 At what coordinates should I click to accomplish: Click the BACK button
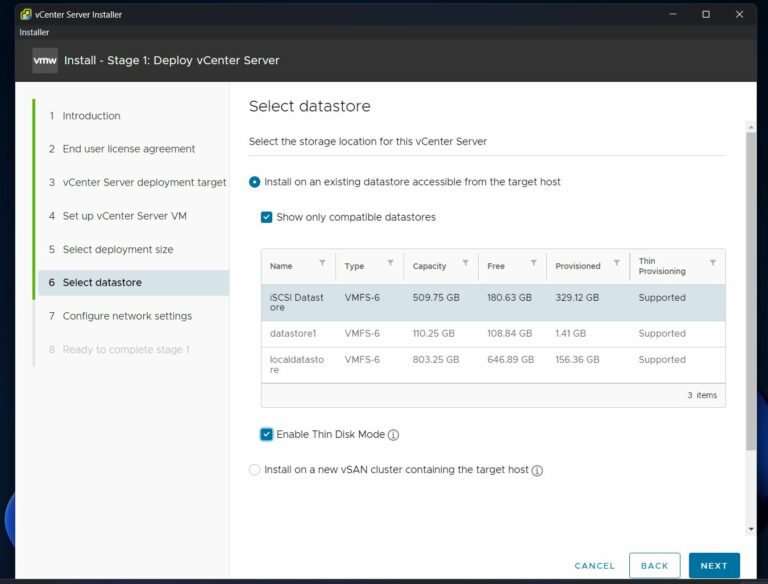coord(654,566)
